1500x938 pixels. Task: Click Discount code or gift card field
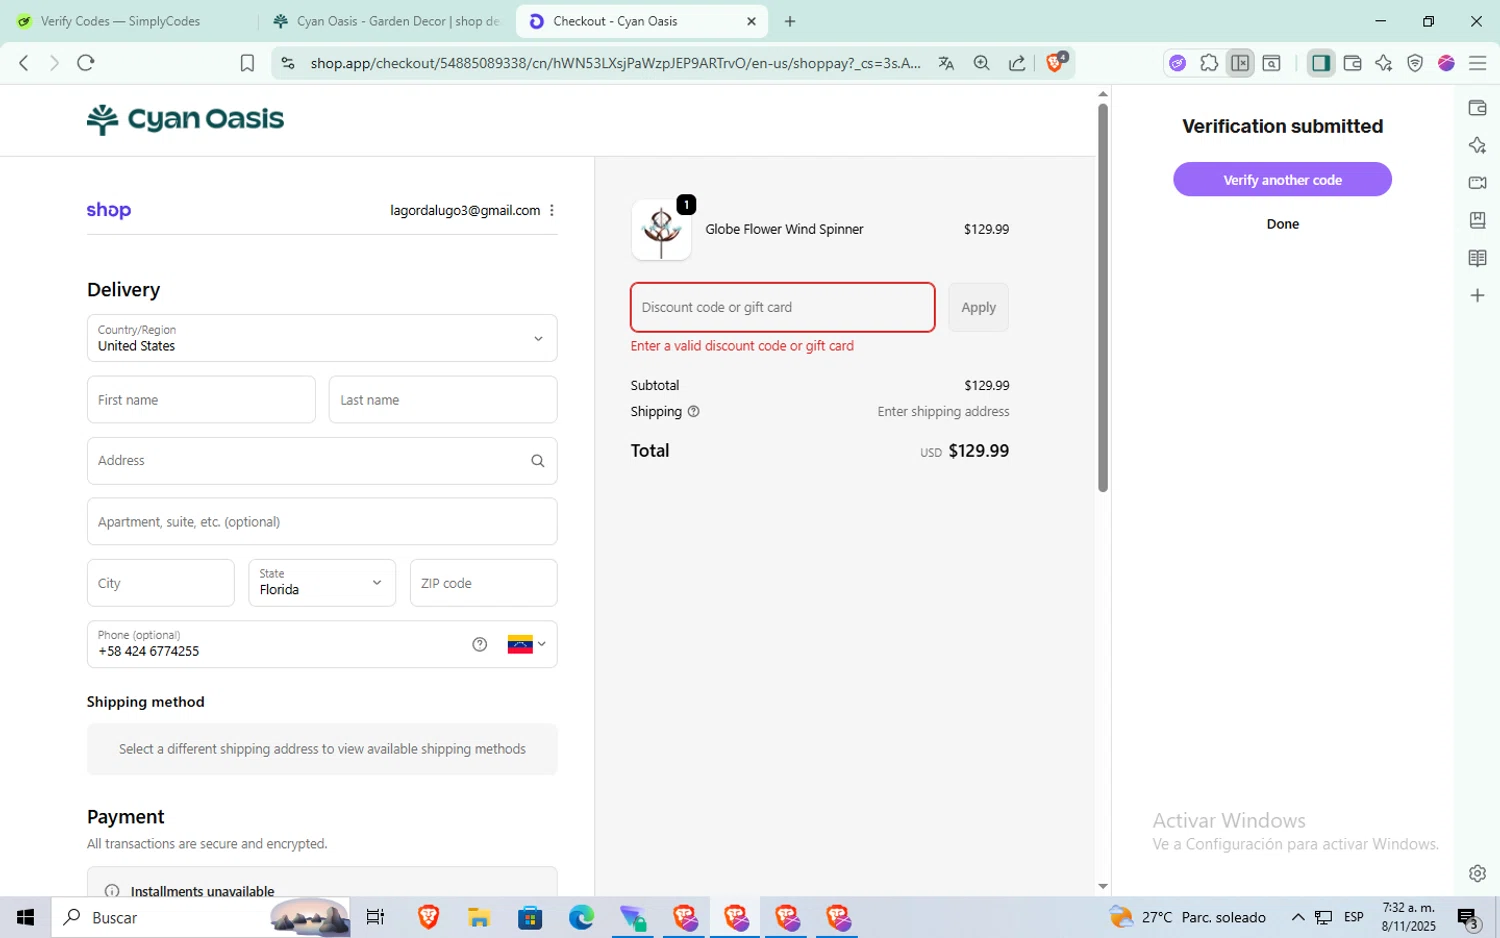click(782, 307)
